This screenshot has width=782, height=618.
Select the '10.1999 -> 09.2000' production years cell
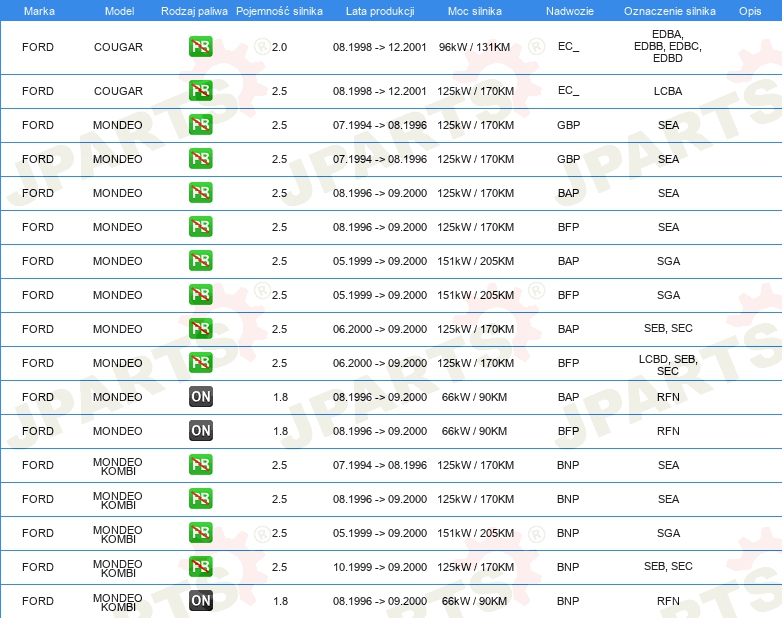380,567
